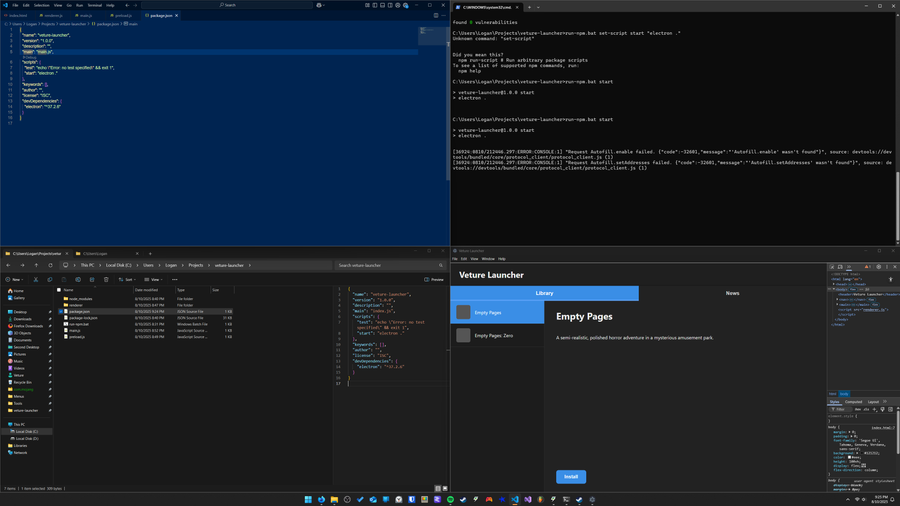Select run-npm.bat in file list

[79, 324]
